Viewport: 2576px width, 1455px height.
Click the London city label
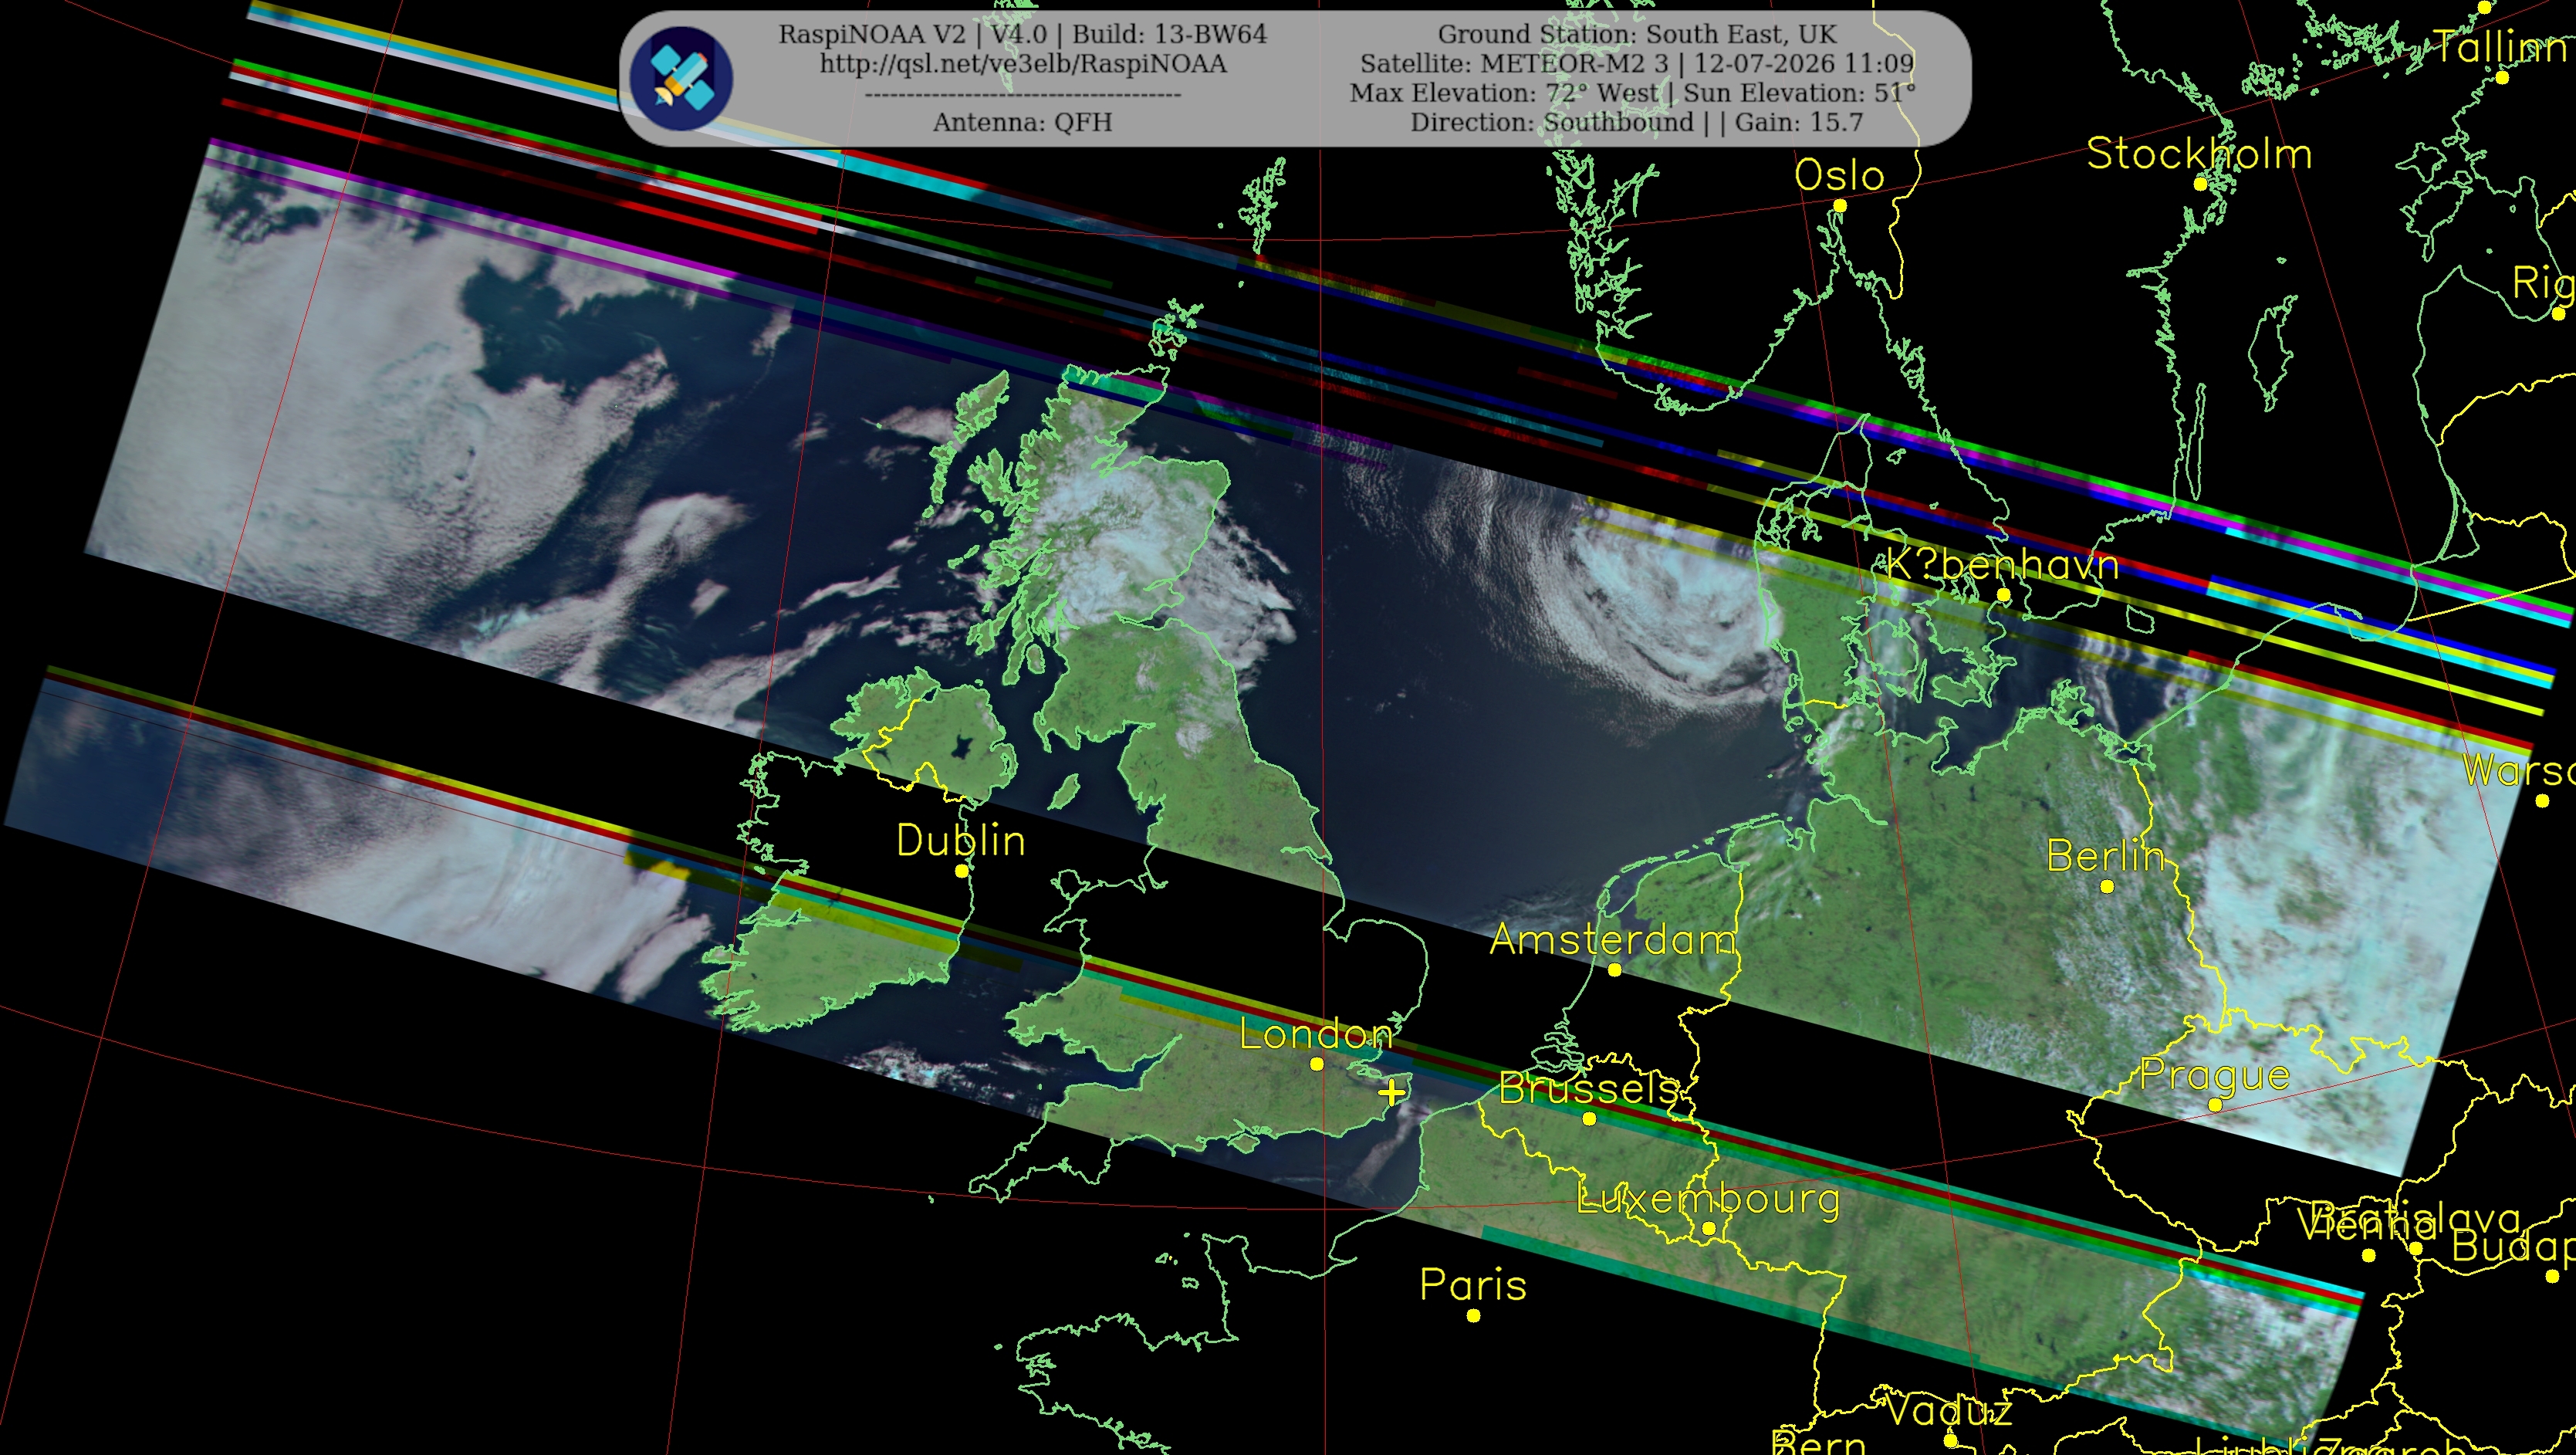[1316, 1034]
